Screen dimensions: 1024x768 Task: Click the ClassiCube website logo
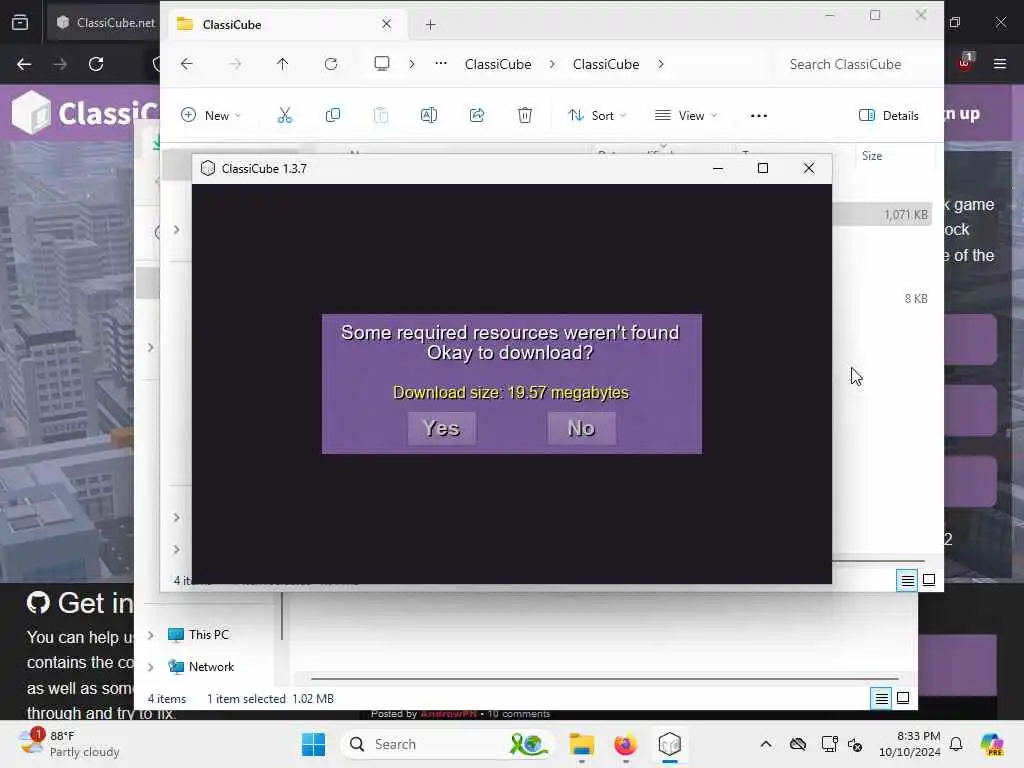click(x=84, y=112)
